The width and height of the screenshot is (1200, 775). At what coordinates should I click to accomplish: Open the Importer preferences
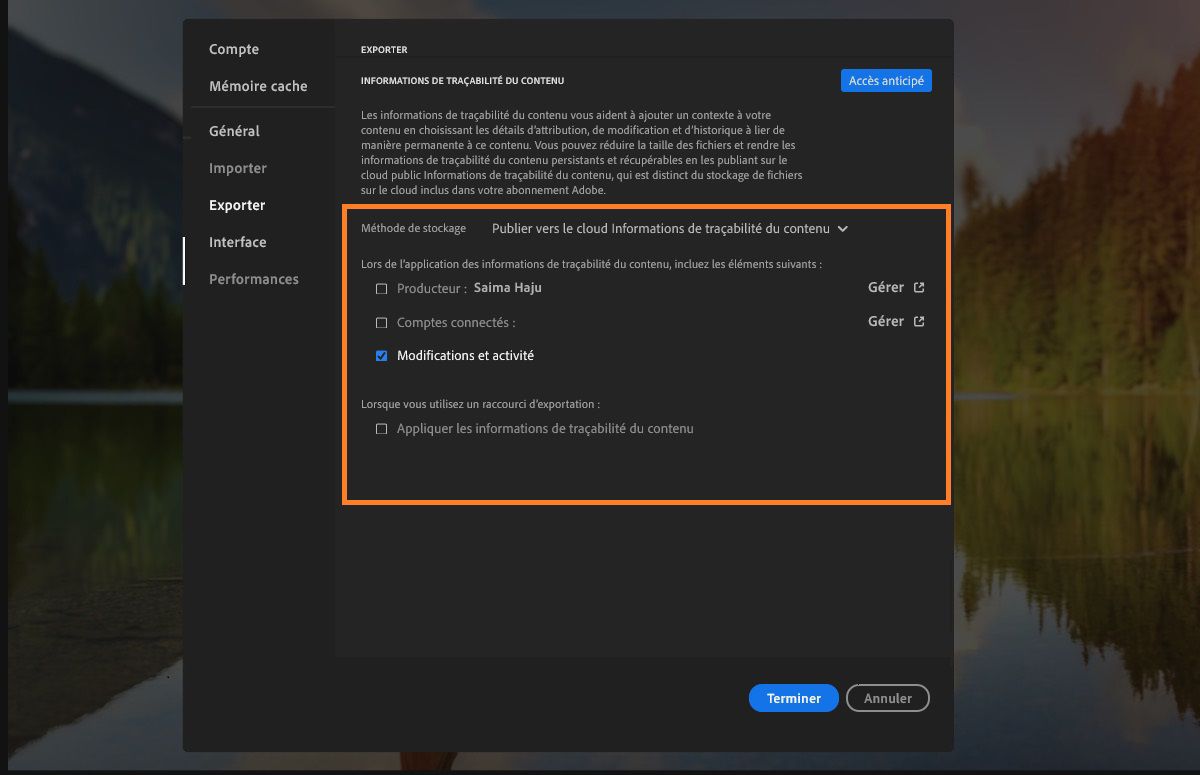238,168
